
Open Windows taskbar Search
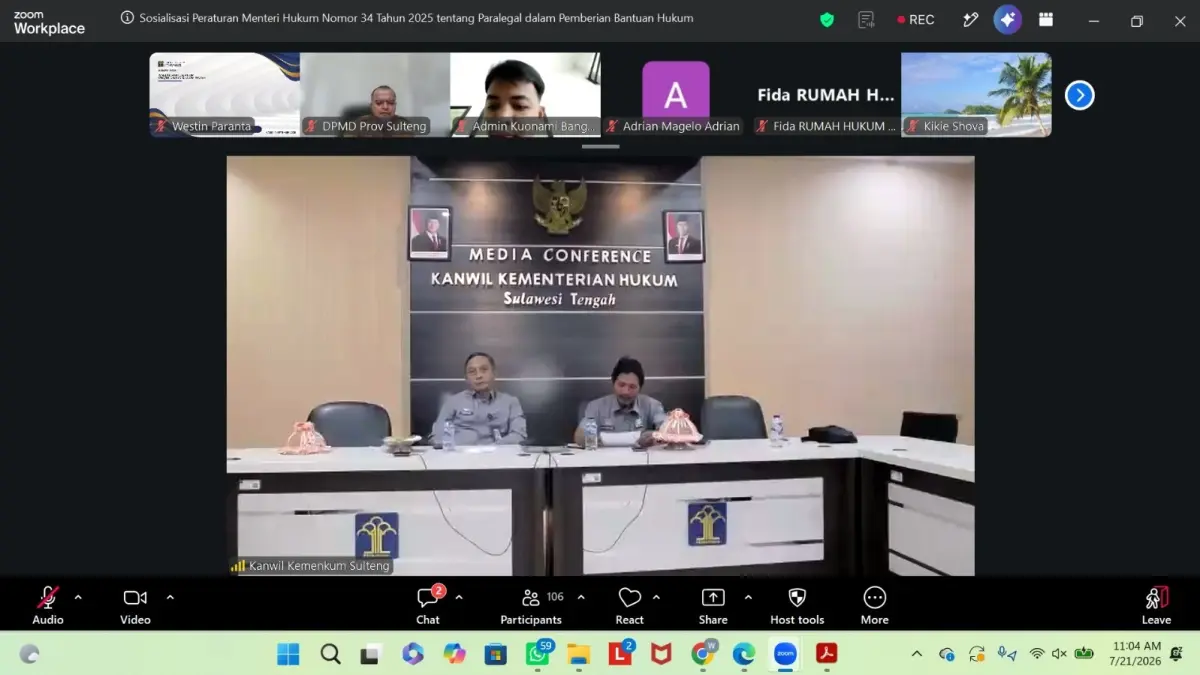coord(330,654)
